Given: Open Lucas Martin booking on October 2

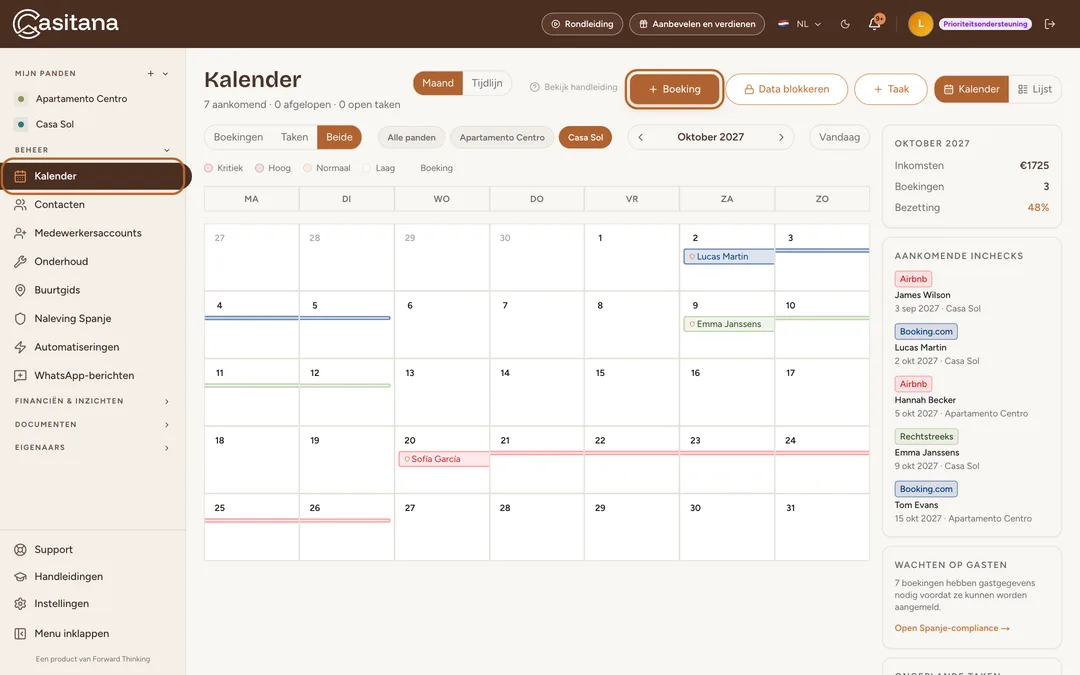Looking at the screenshot, I should coord(729,256).
